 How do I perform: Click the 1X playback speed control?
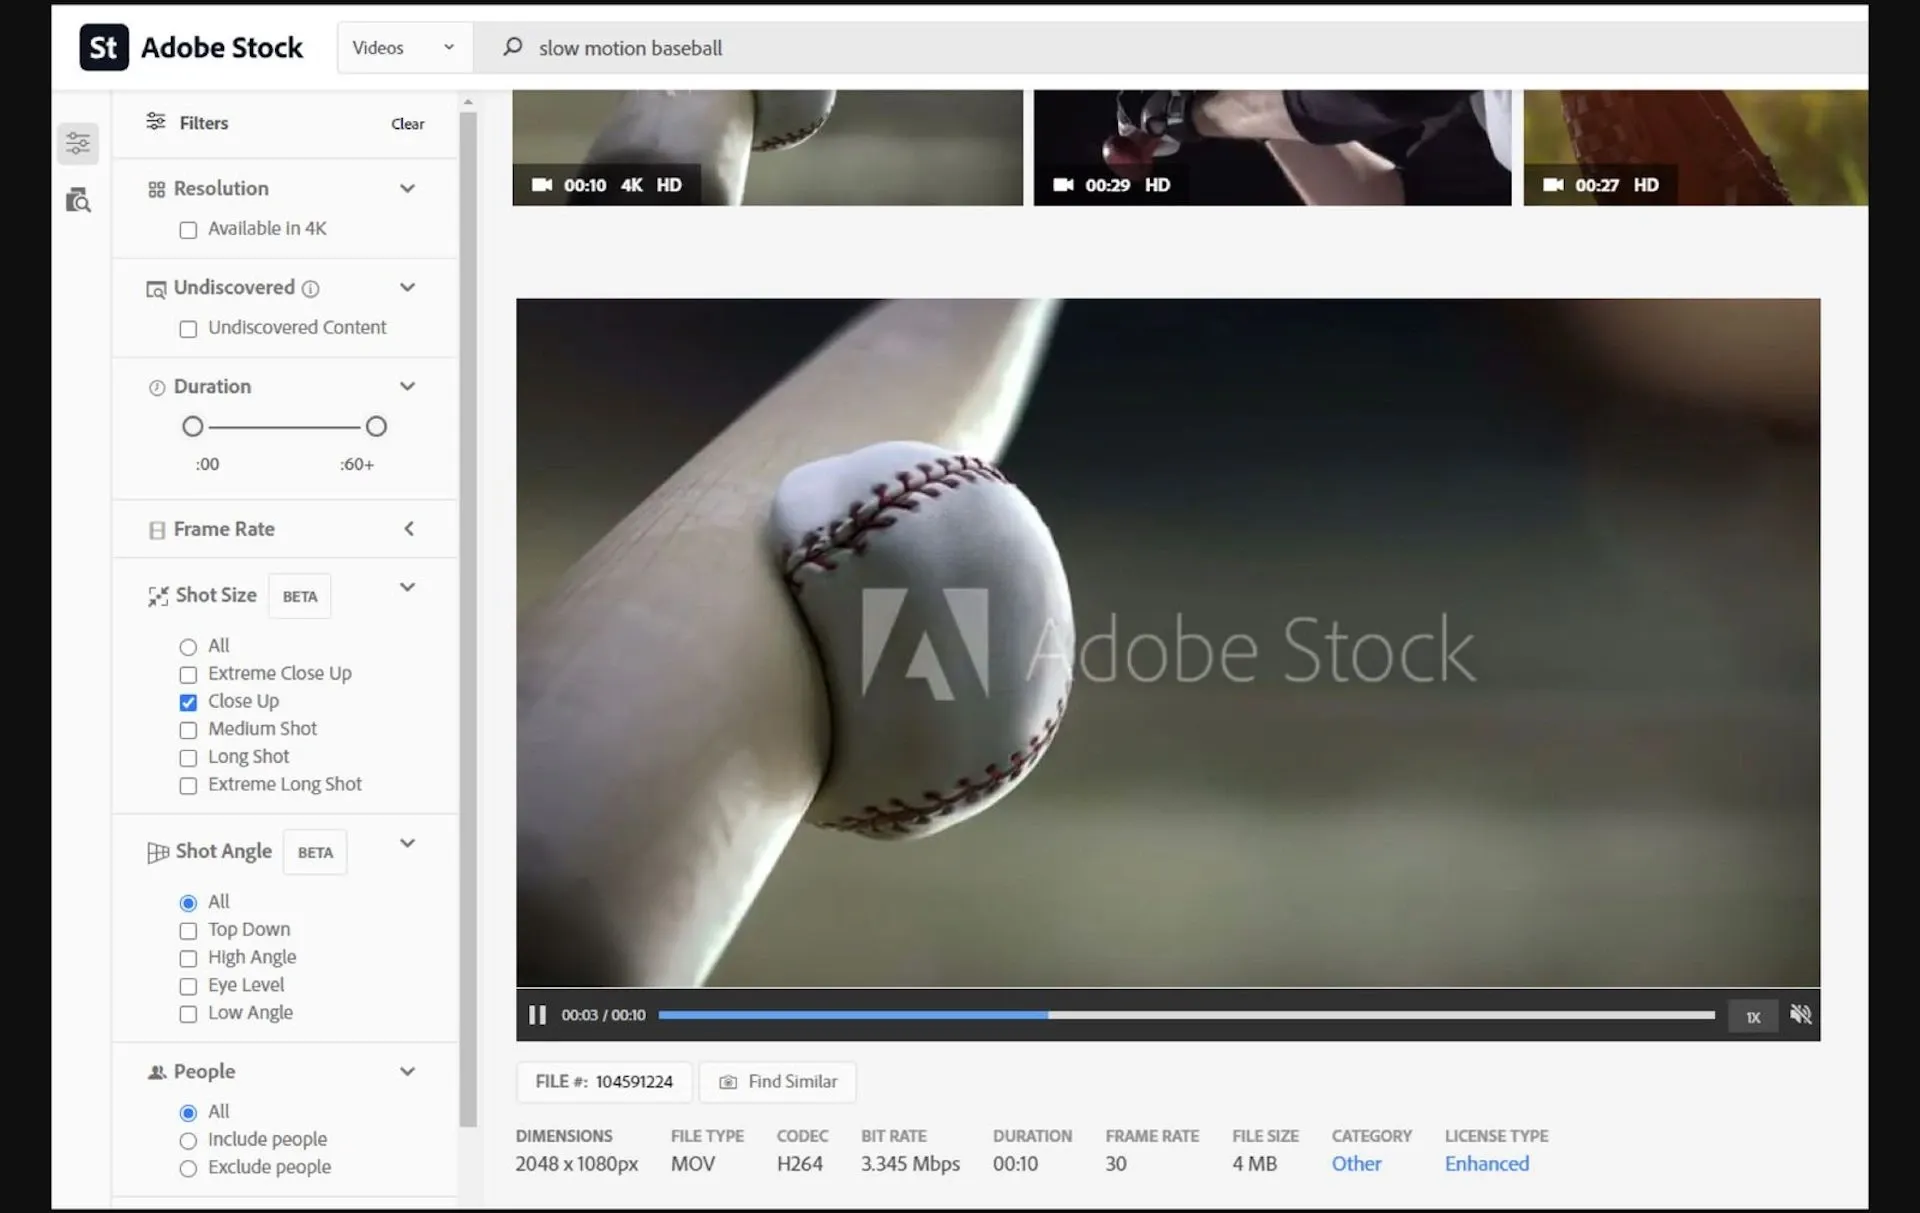pos(1753,1015)
